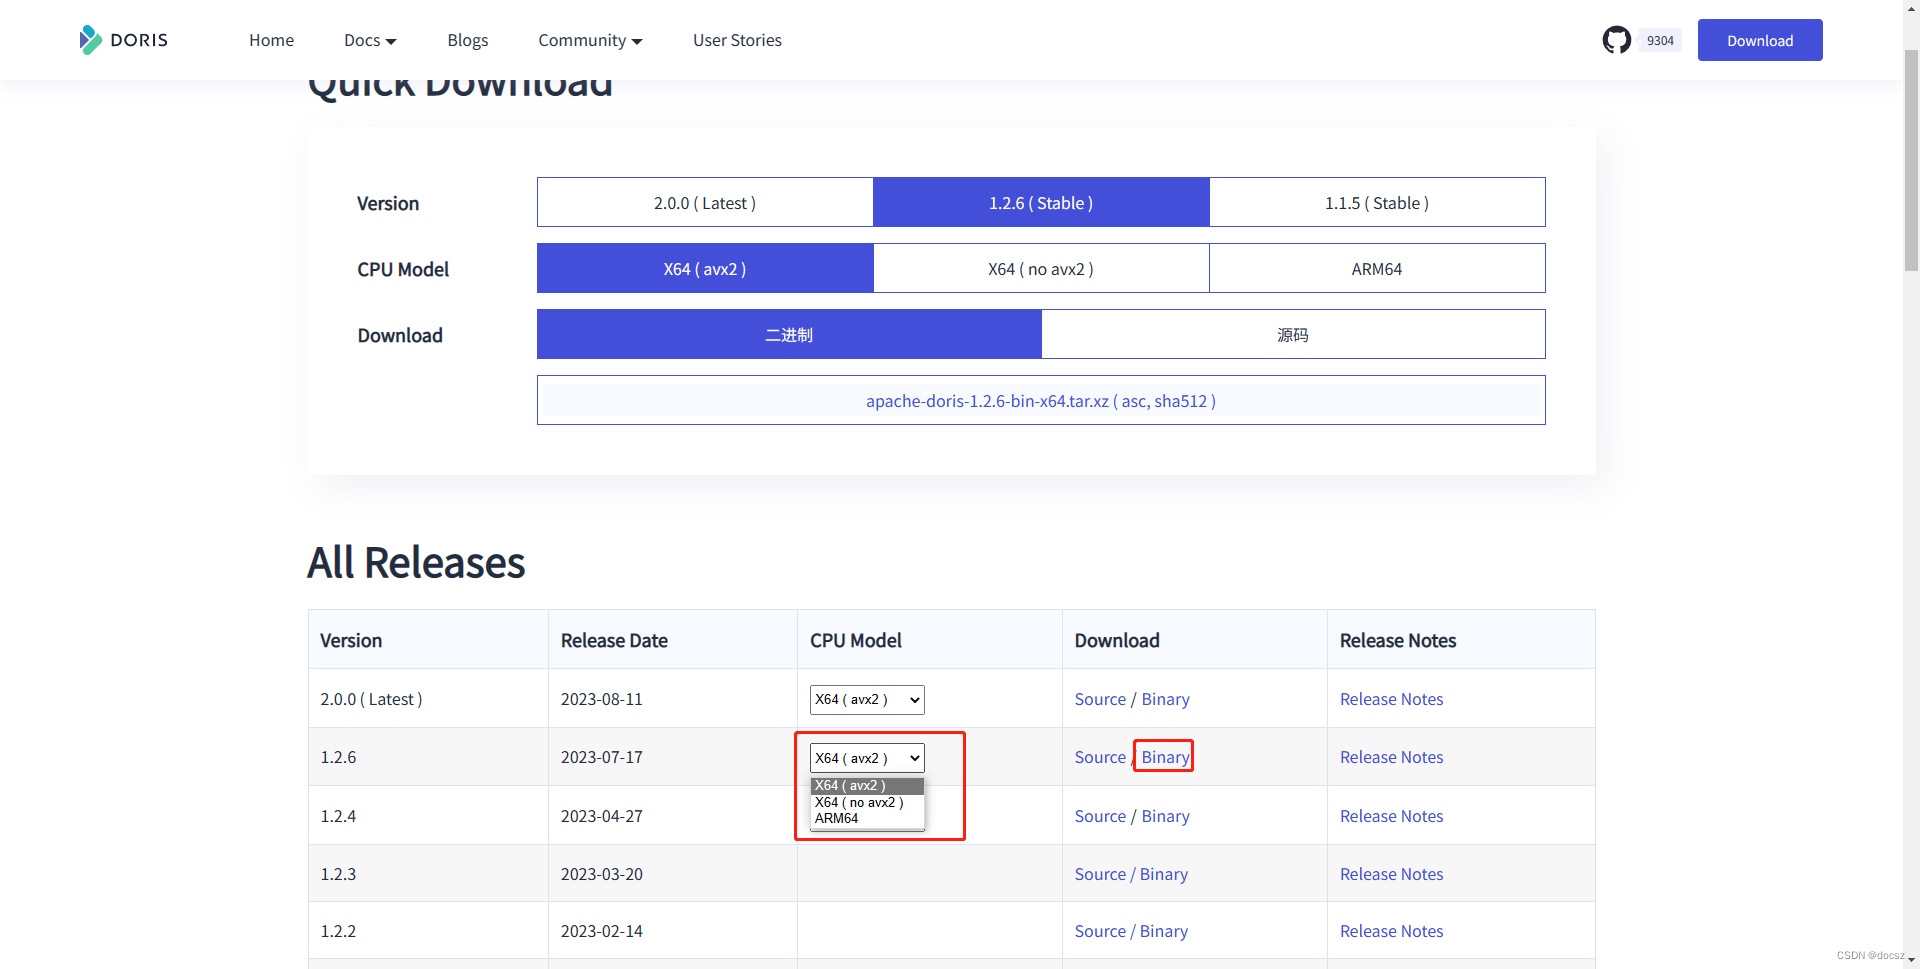Screen dimensions: 1920x969
Task: Download apache-doris-1.2.6-bin-x64.tar.xz file
Action: coord(987,401)
